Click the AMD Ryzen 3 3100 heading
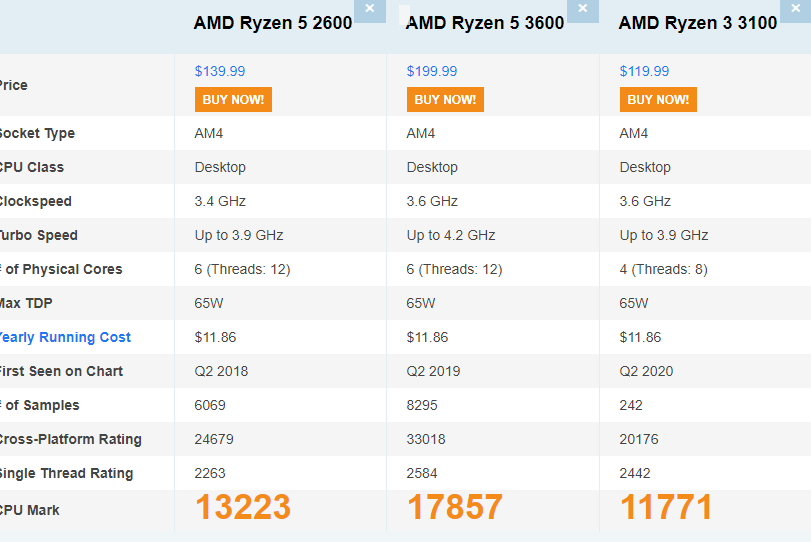811x542 pixels. (698, 23)
